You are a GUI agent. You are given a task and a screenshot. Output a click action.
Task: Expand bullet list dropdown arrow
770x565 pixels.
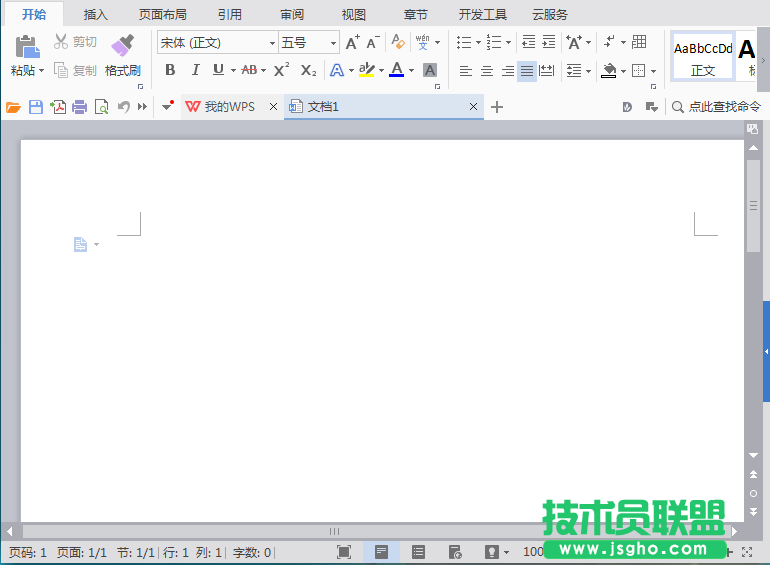(x=478, y=42)
